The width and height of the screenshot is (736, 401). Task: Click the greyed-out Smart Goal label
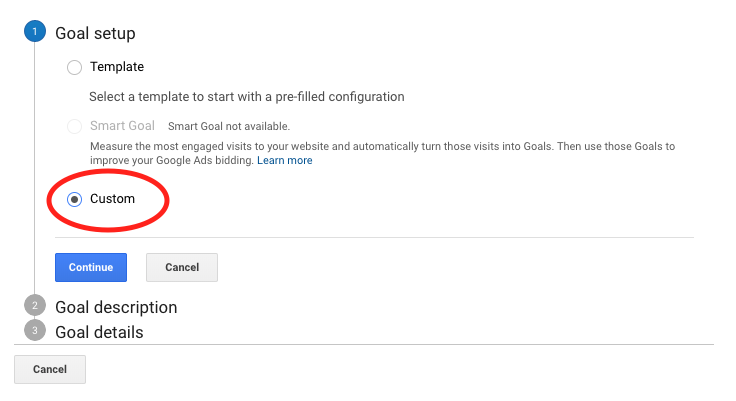(x=122, y=126)
